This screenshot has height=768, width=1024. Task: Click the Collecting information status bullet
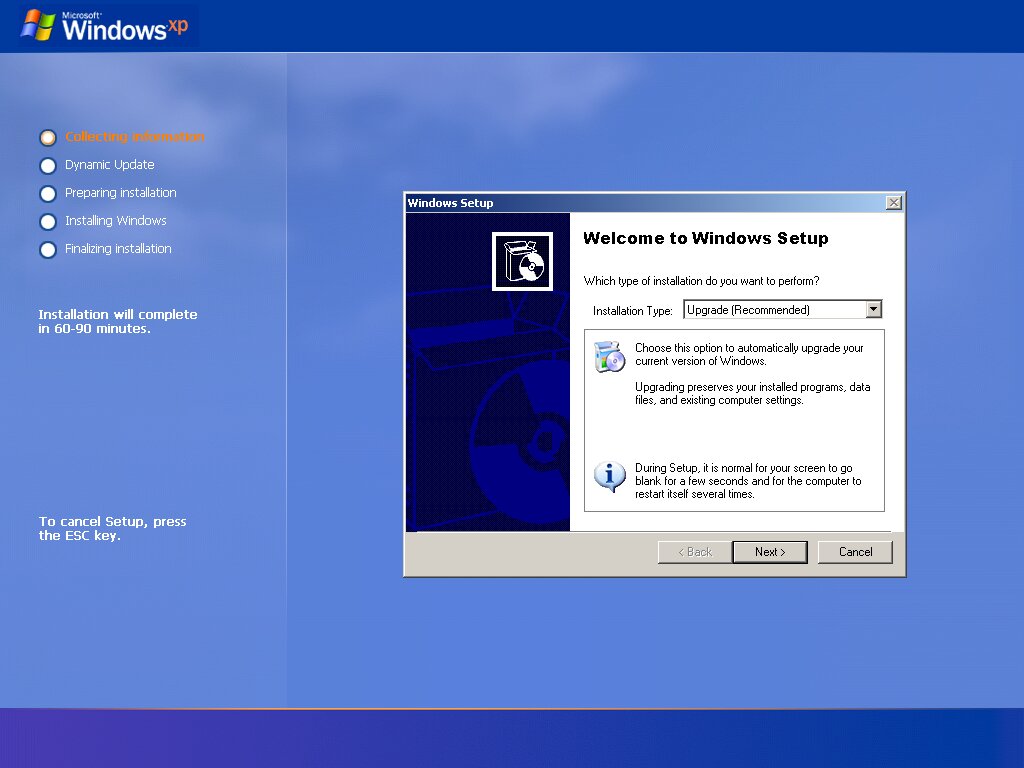[47, 137]
